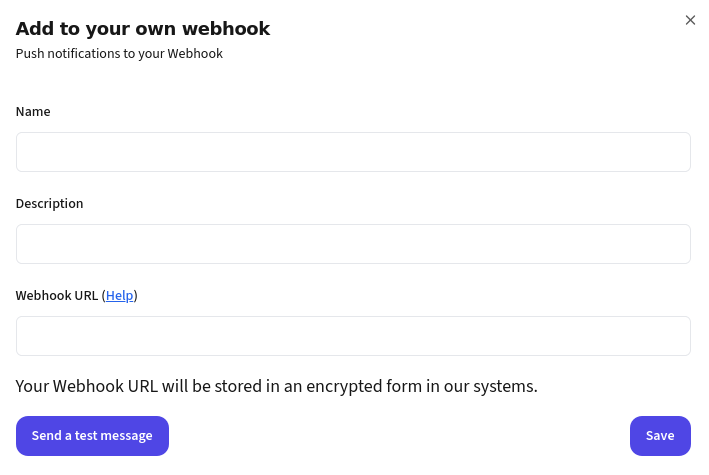Click into the Name input field
Image resolution: width=709 pixels, height=475 pixels.
click(x=353, y=152)
